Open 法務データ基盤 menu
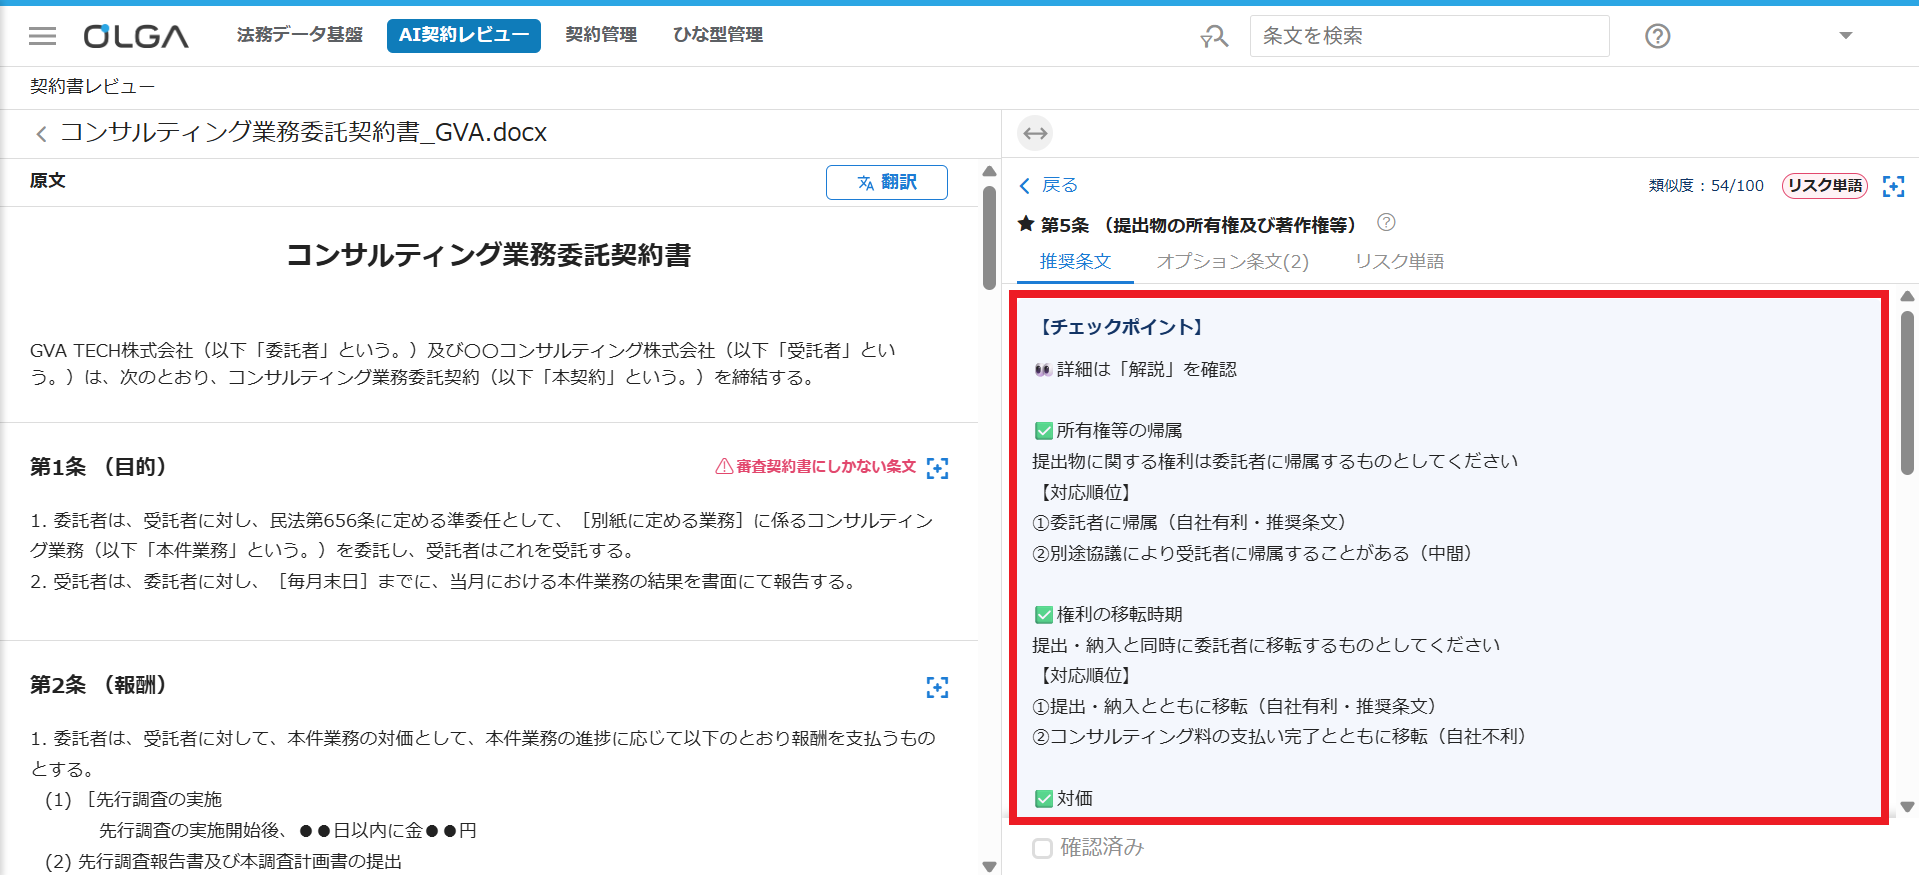The height and width of the screenshot is (875, 1919). click(299, 35)
